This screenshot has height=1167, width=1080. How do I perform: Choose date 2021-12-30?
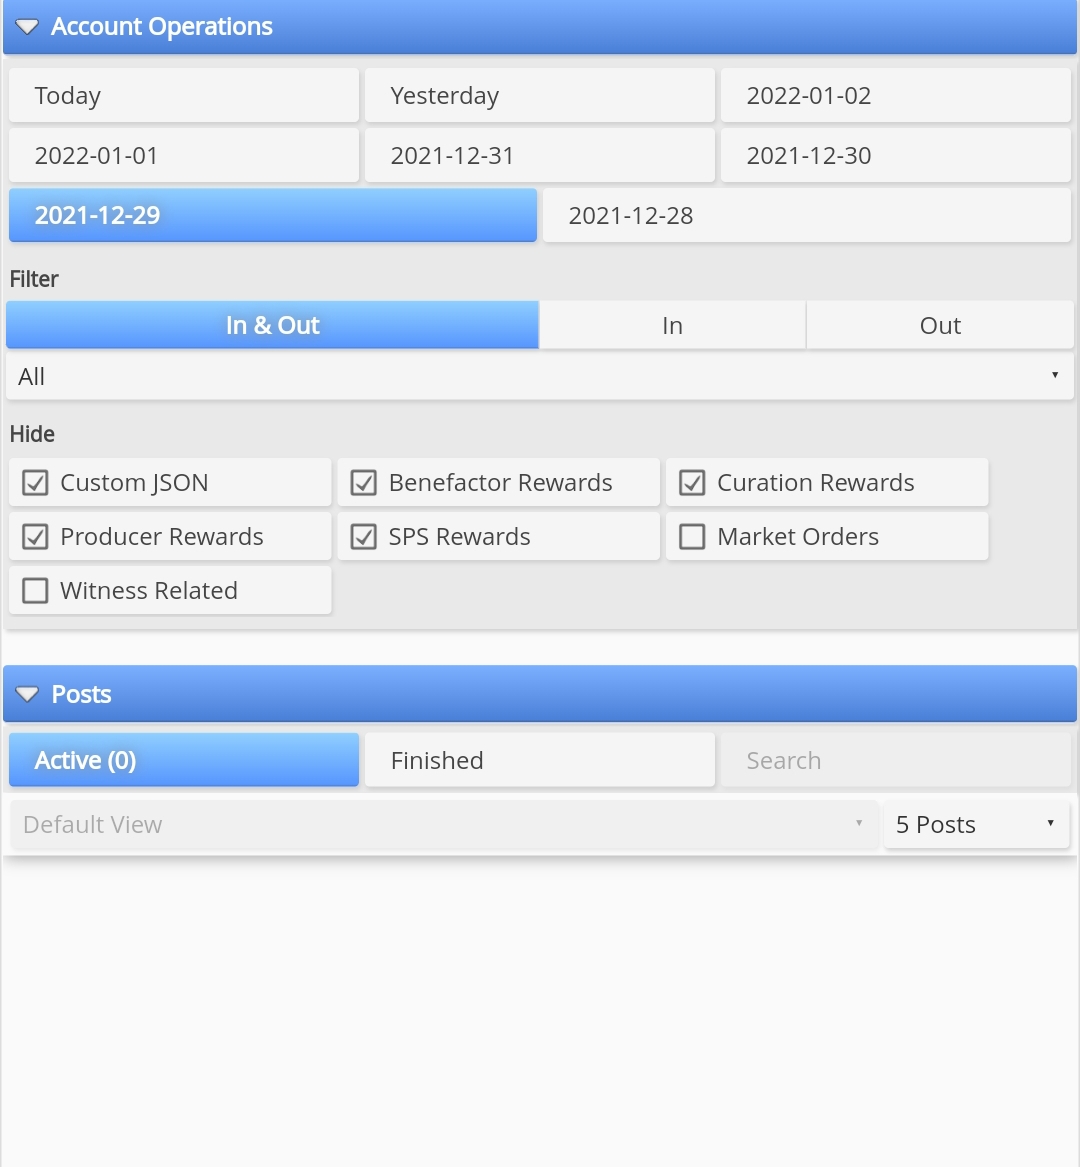tap(895, 156)
